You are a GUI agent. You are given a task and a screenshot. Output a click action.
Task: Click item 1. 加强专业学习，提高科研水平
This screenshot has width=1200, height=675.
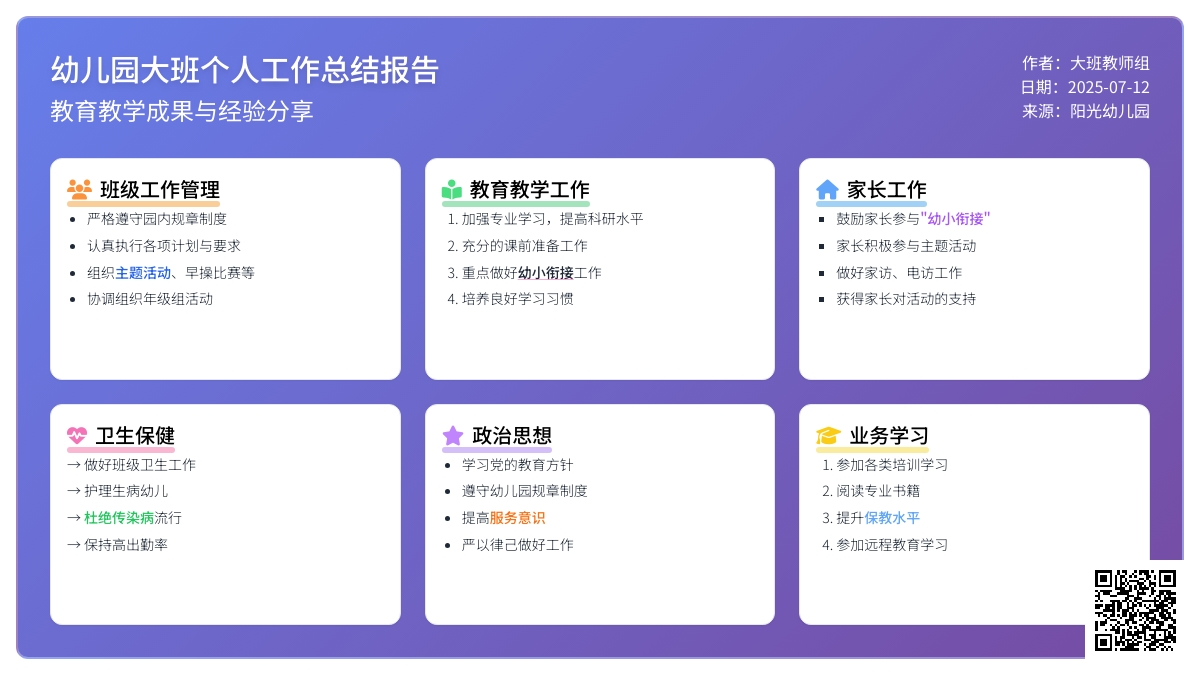(545, 218)
